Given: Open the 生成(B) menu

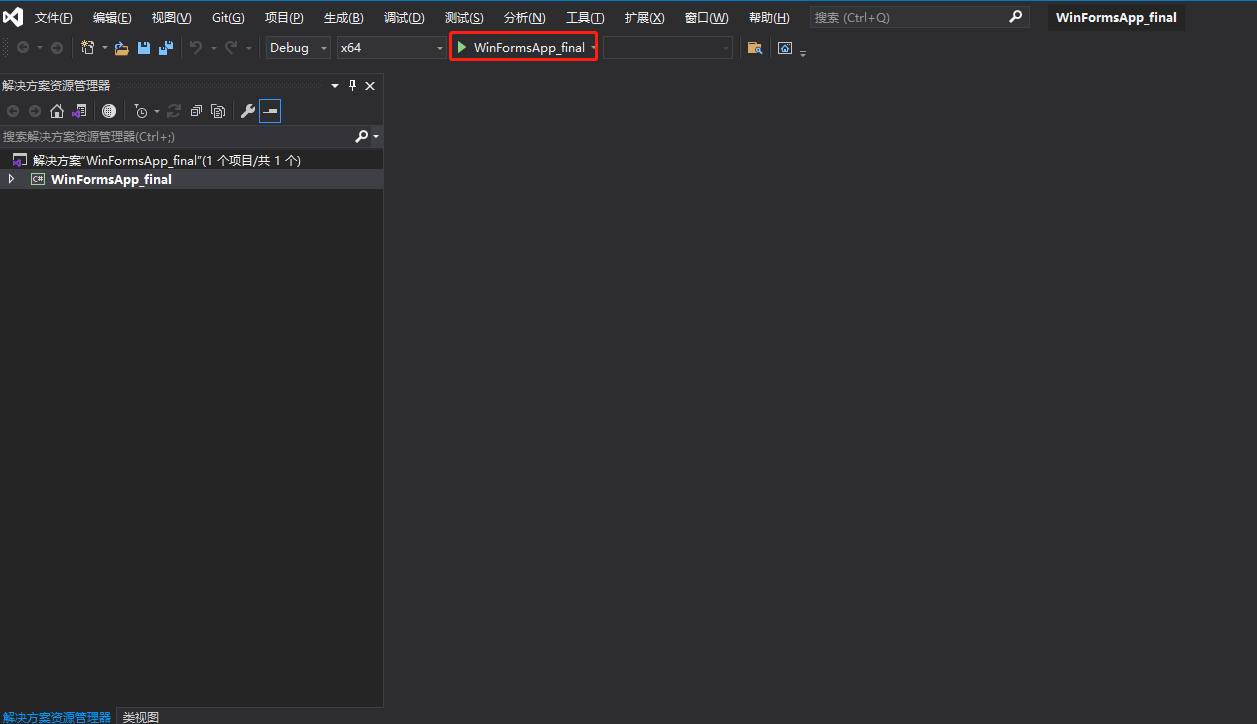Looking at the screenshot, I should pos(343,18).
